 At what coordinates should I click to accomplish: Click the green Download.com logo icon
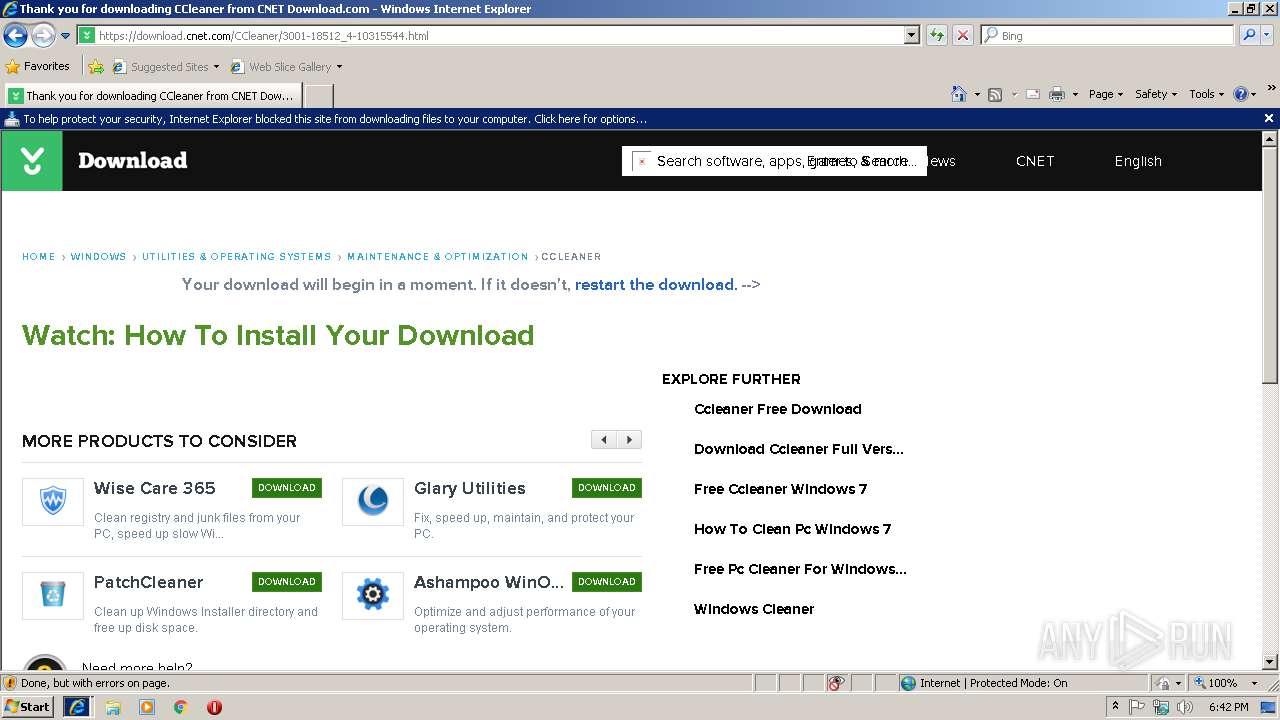[32, 160]
